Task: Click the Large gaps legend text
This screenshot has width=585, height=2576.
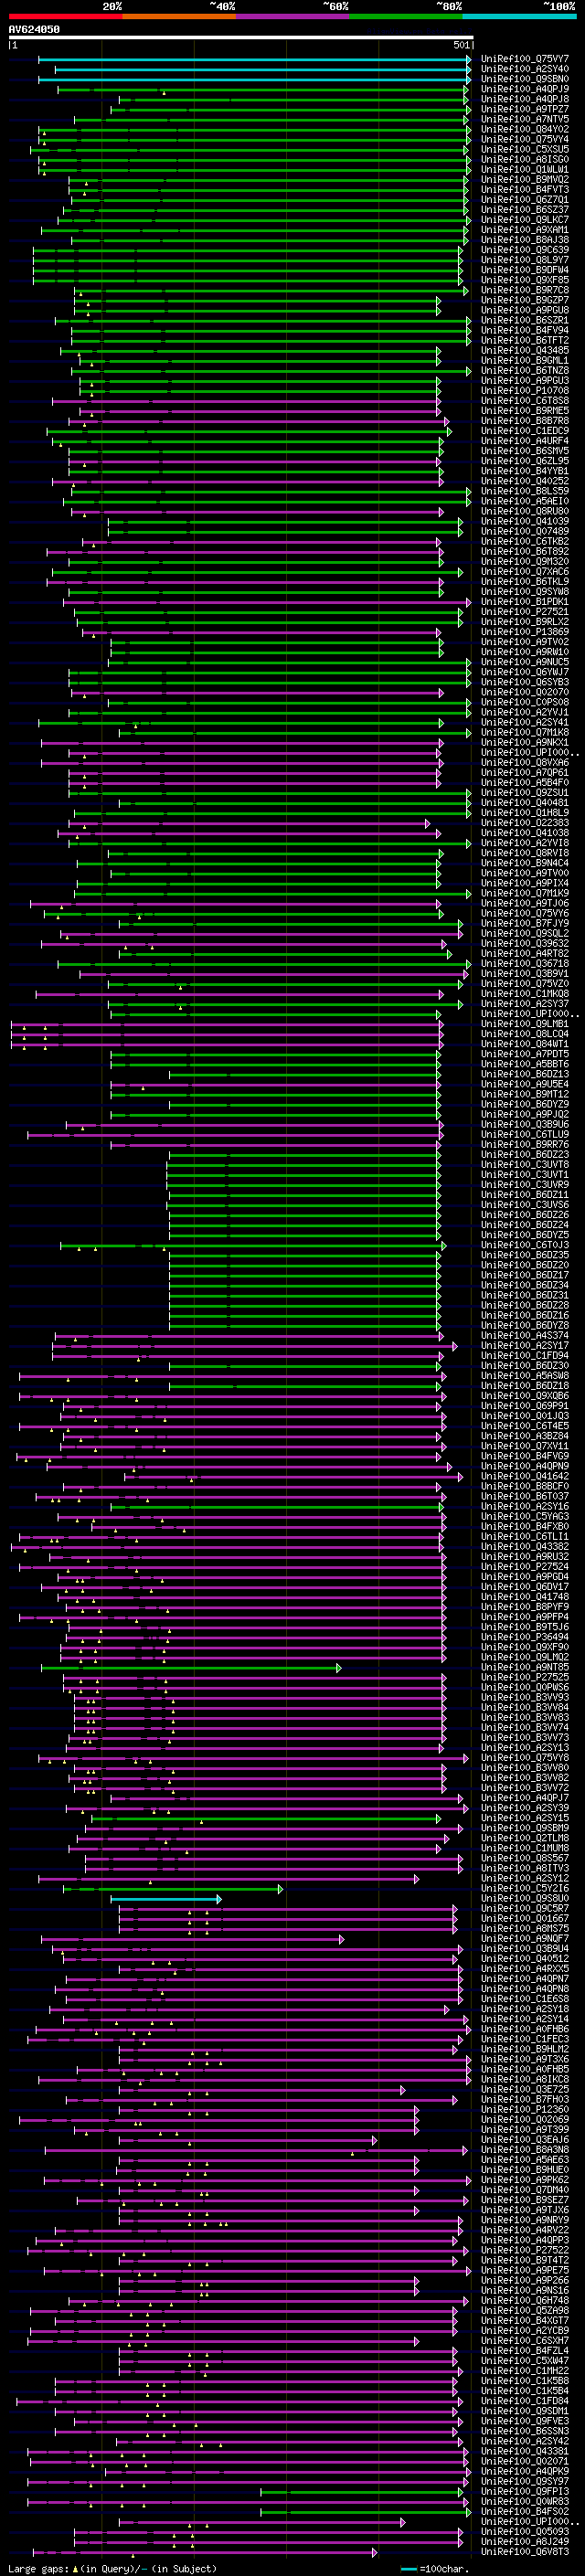Action: point(112,2568)
